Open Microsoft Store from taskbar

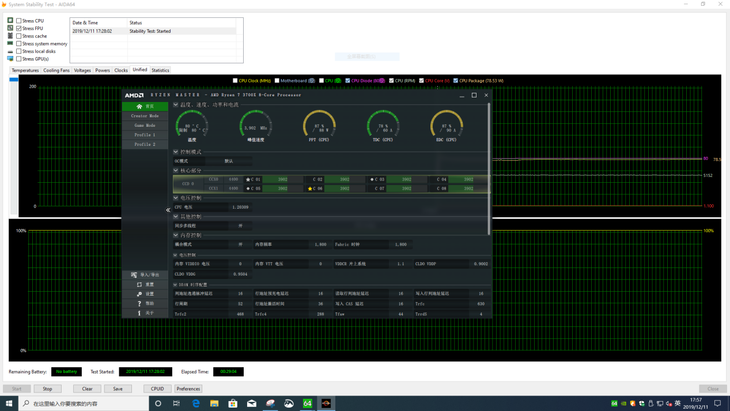[x=233, y=403]
